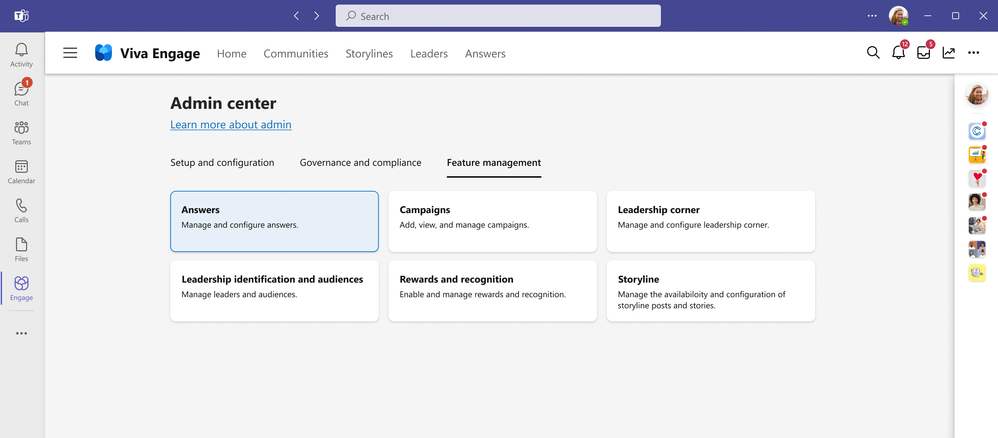Click the Microsoft Teams logo
Image resolution: width=998 pixels, height=438 pixels.
[22, 16]
